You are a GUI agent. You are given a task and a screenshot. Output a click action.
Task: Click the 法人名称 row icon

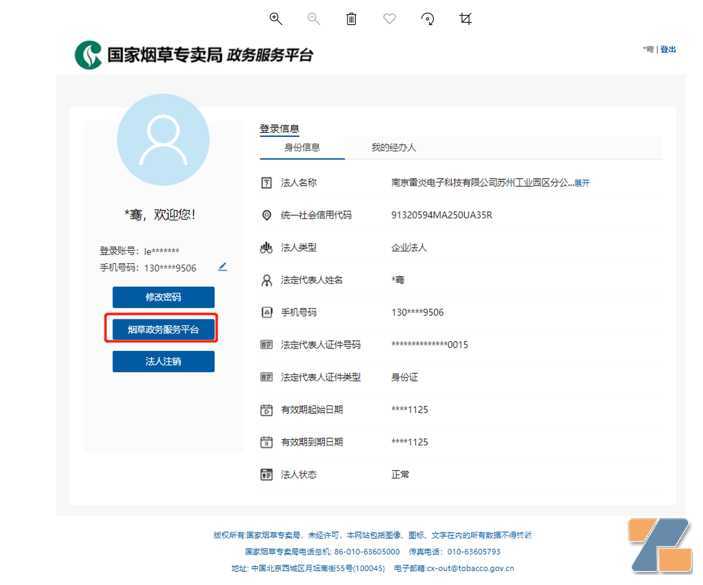coord(266,182)
